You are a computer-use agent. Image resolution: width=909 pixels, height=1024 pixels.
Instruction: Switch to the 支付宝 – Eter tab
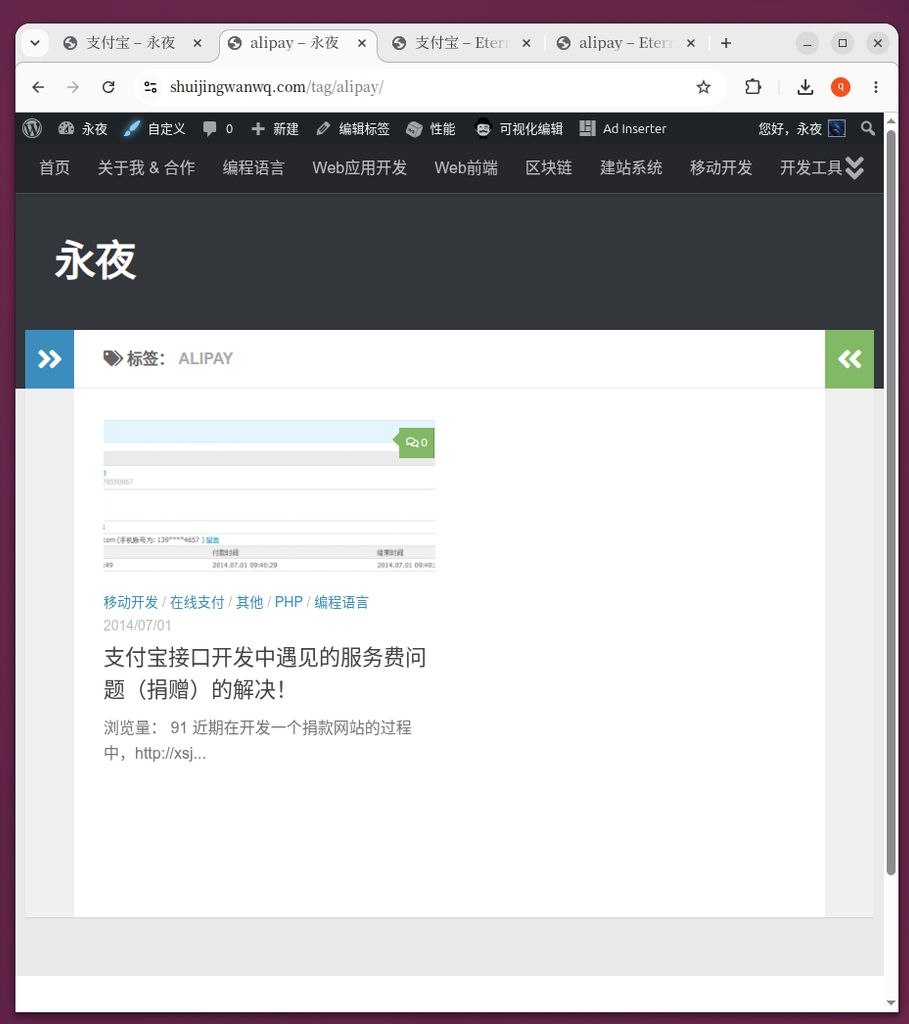tap(461, 43)
